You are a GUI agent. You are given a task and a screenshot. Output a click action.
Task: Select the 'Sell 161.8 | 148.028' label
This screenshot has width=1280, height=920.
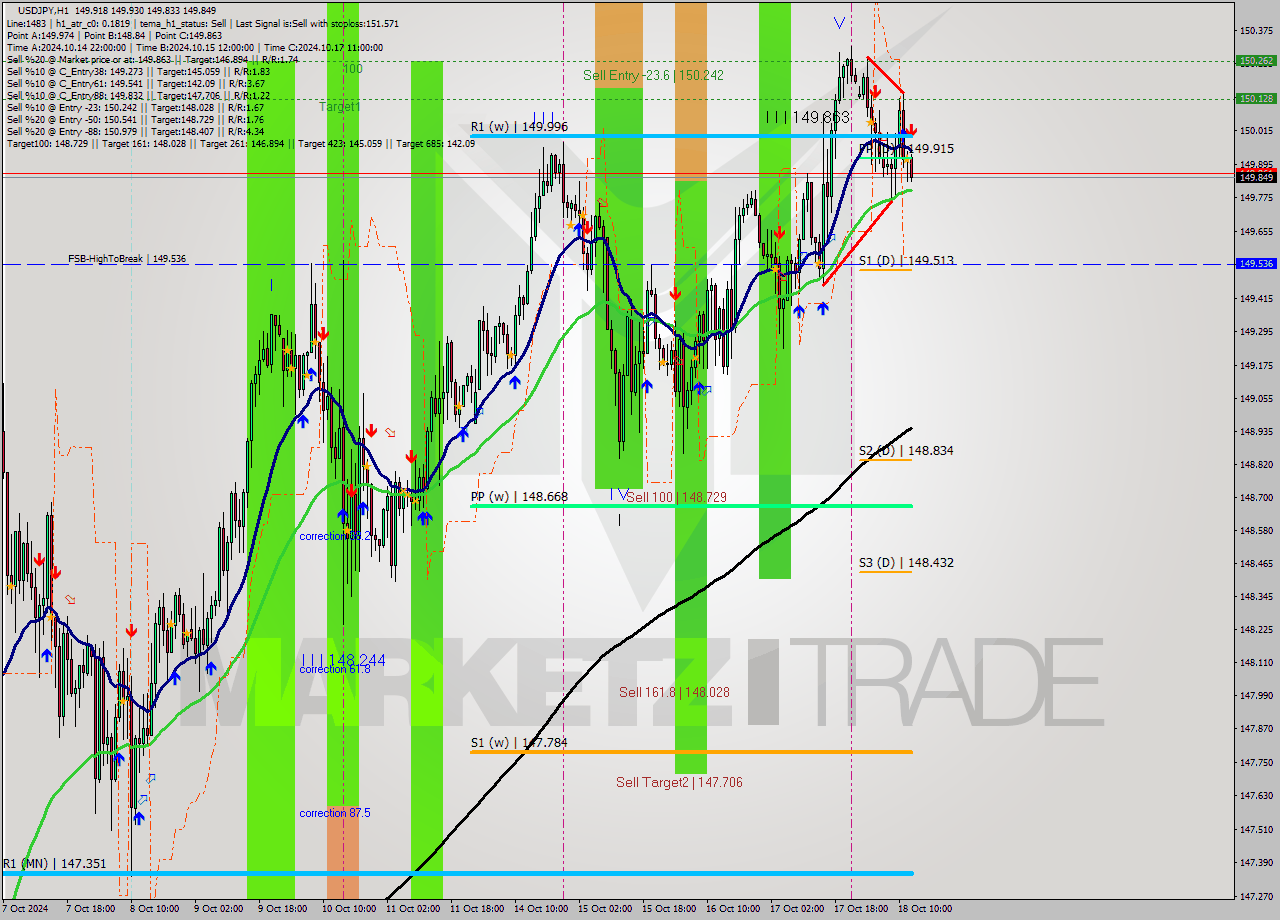coord(674,692)
